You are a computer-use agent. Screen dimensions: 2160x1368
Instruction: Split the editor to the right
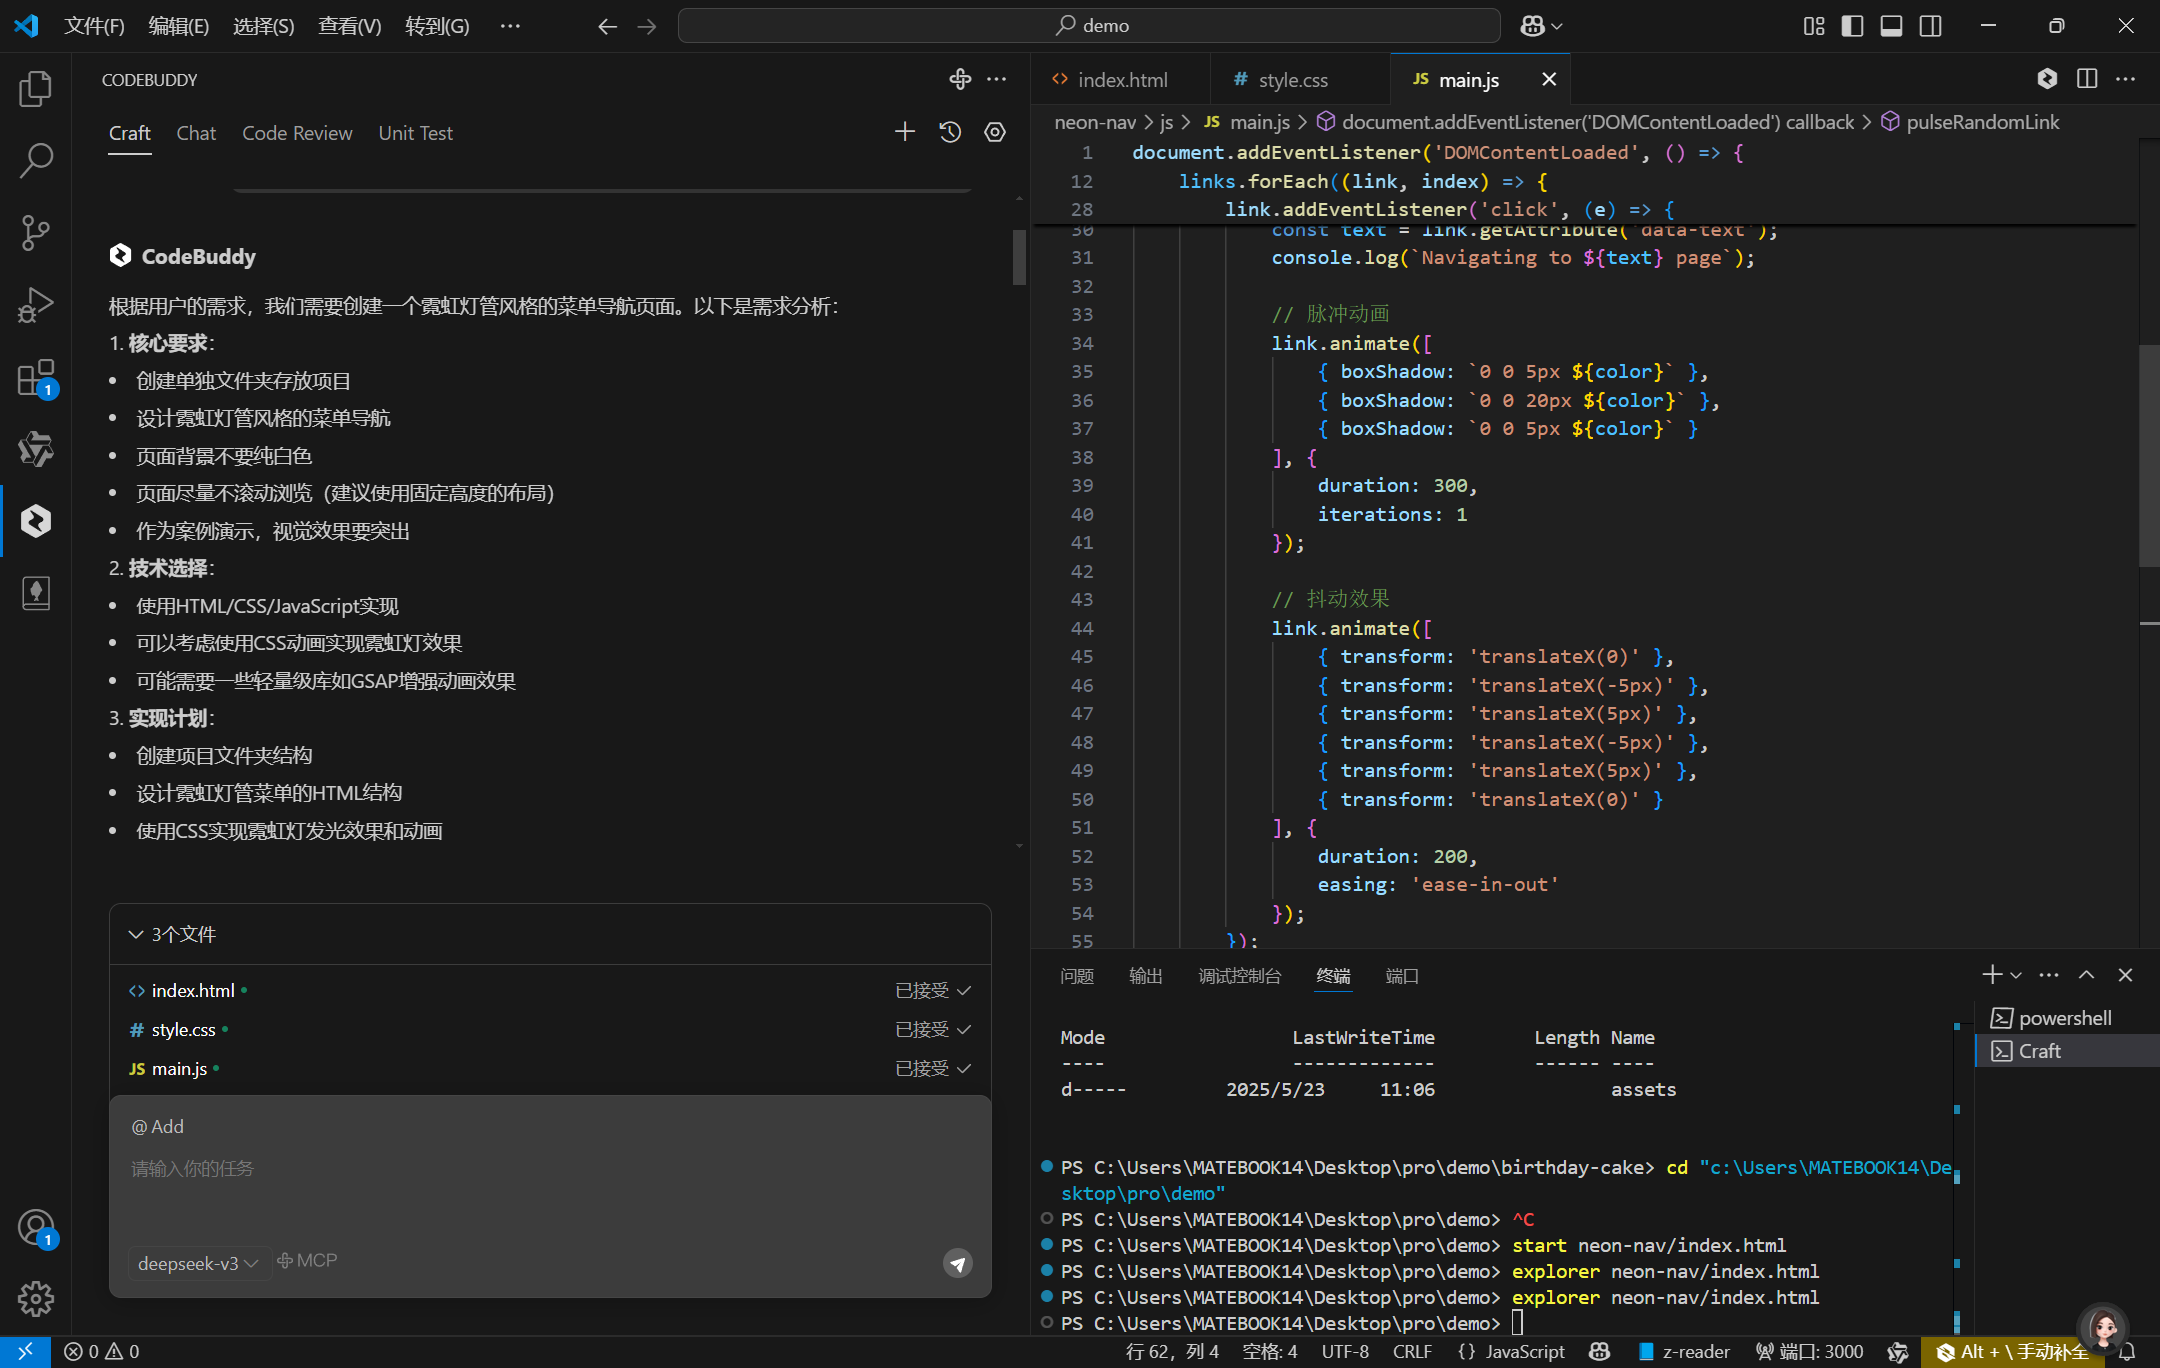(2086, 79)
